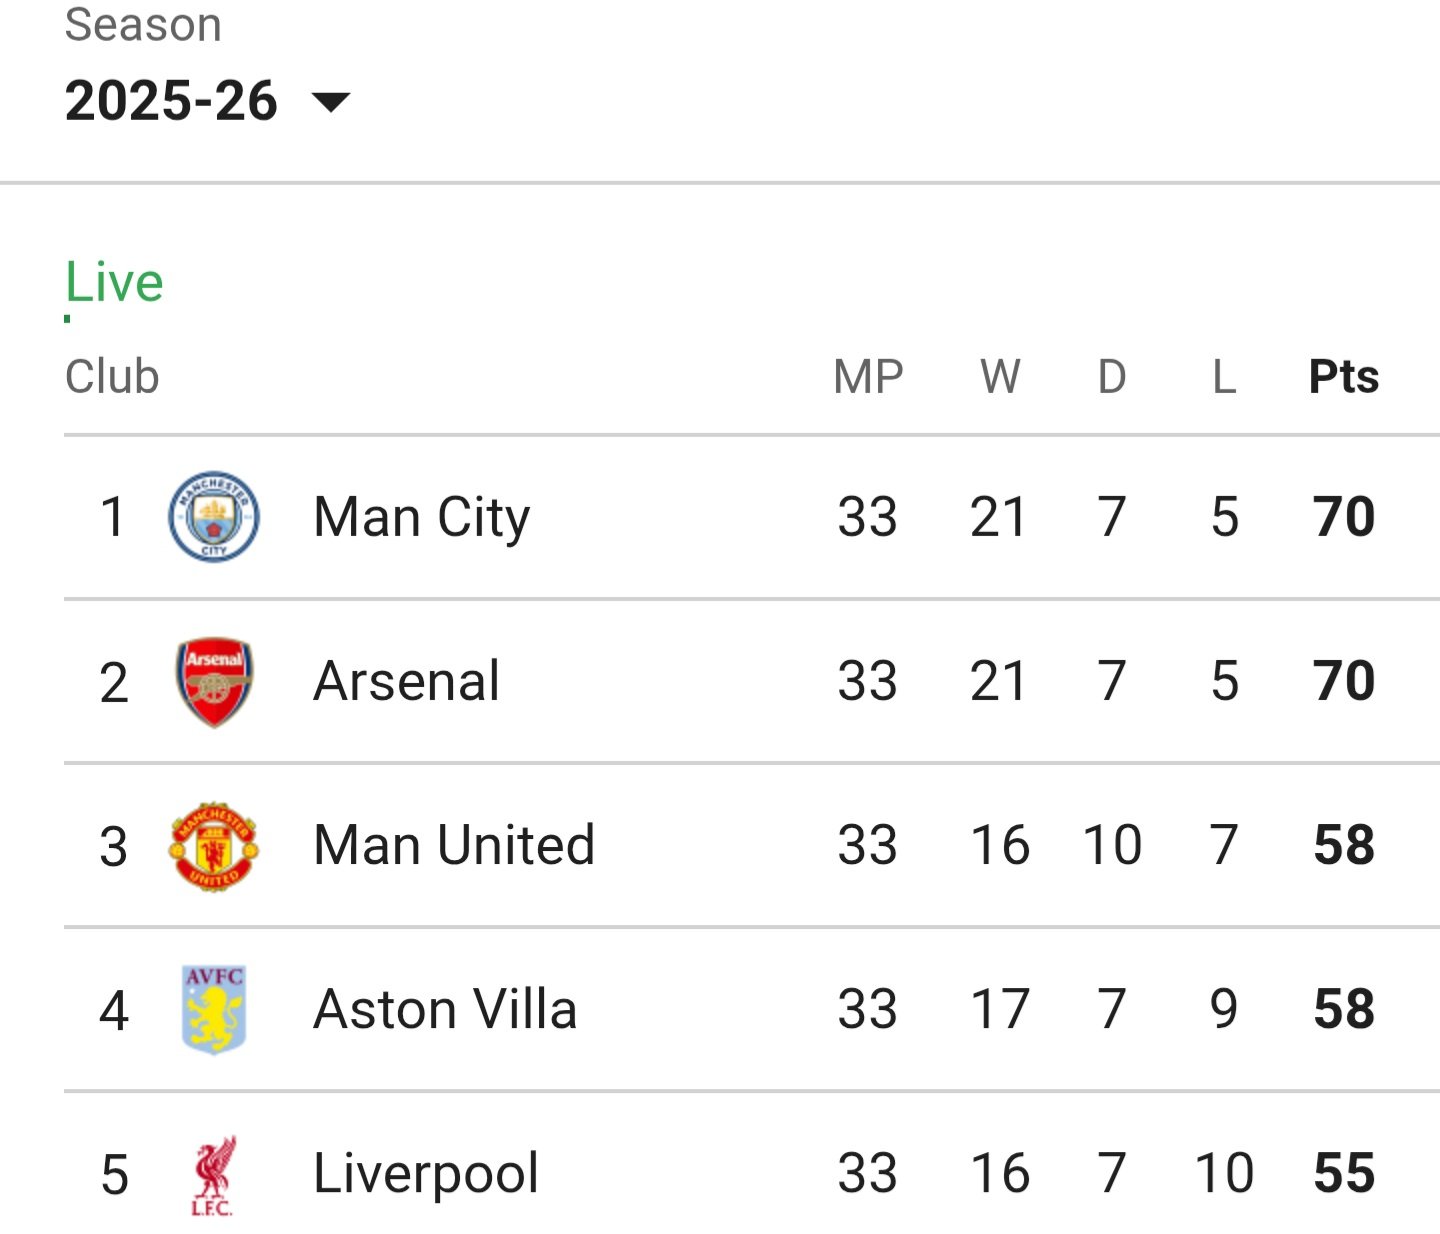Click the D column header
The image size is (1440, 1234).
[x=1112, y=377]
